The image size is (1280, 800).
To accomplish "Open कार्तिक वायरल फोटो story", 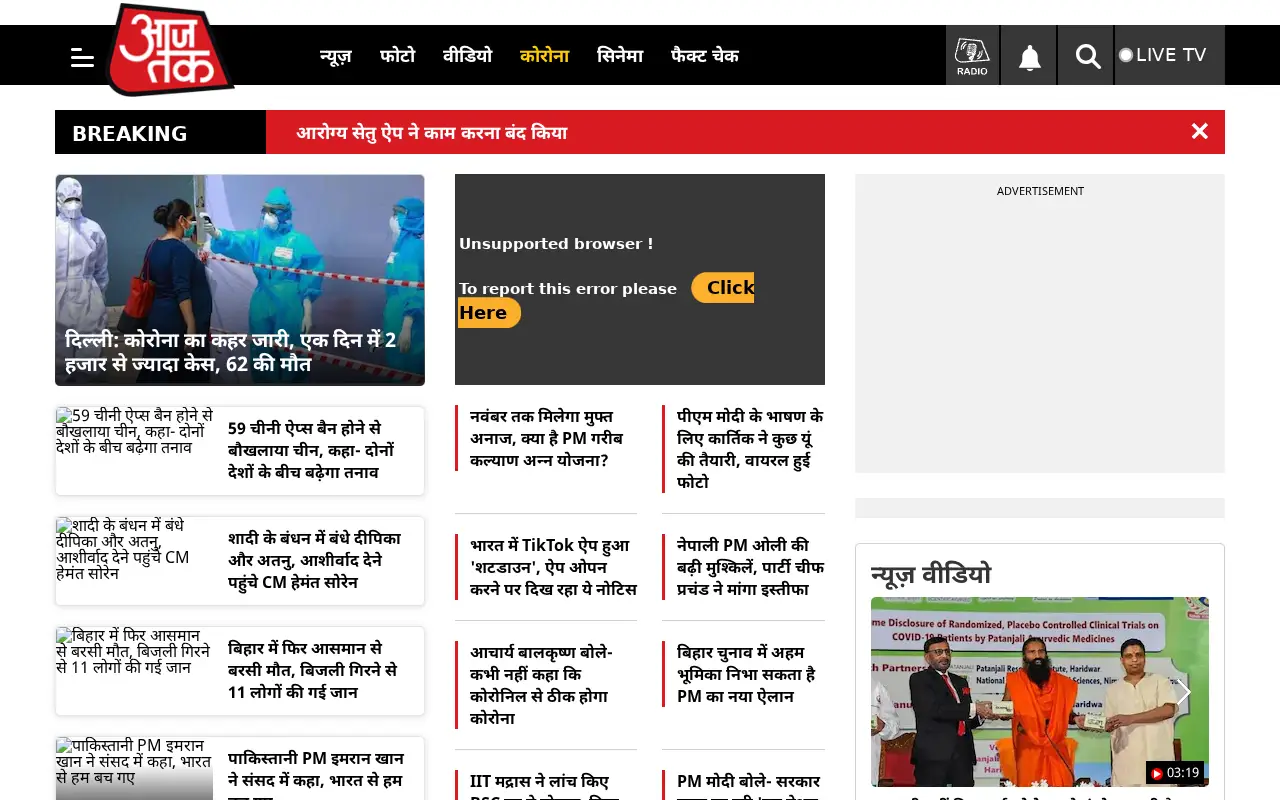I will coord(750,449).
